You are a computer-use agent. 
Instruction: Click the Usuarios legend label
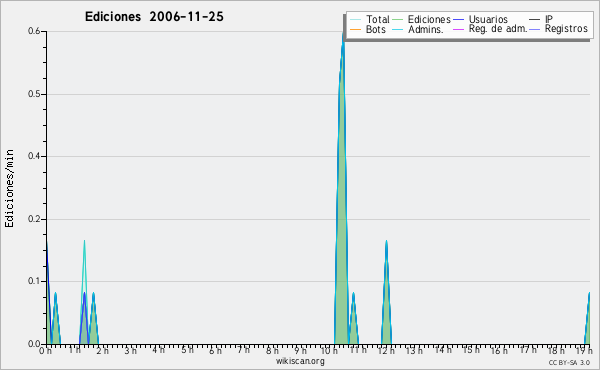click(x=488, y=19)
